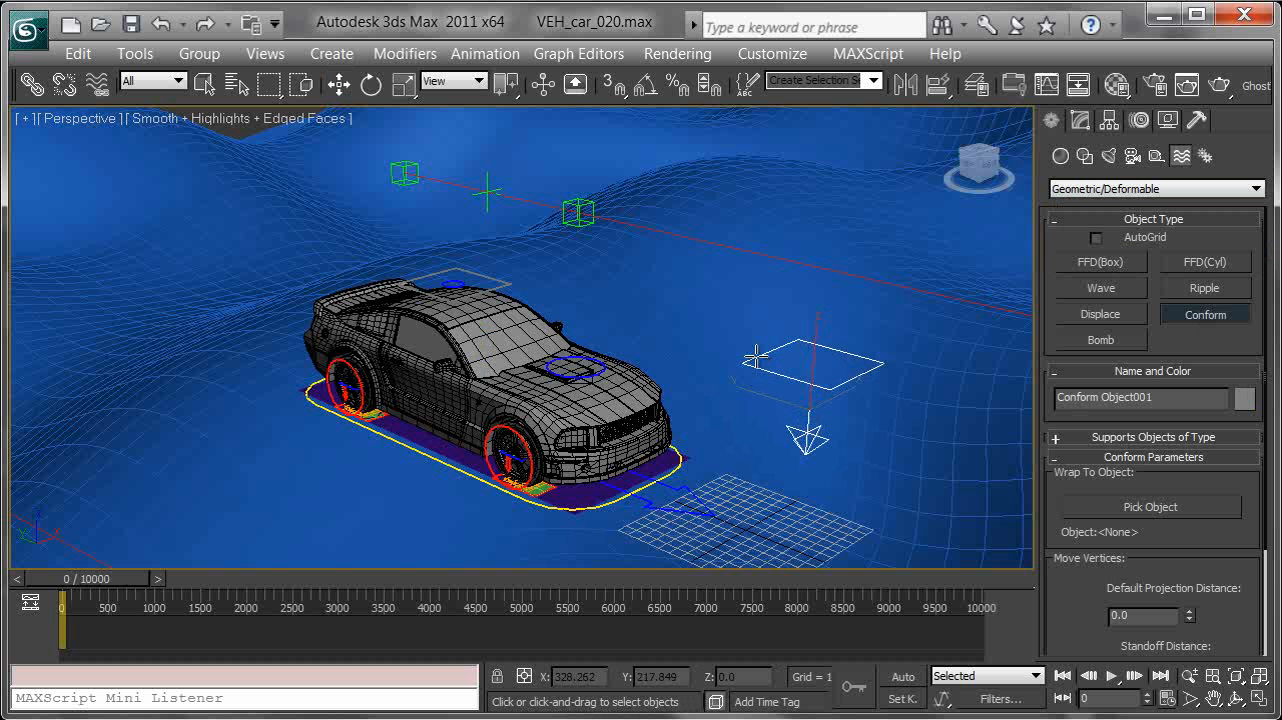
Task: Select the Select and Move tool
Action: pyautogui.click(x=339, y=85)
